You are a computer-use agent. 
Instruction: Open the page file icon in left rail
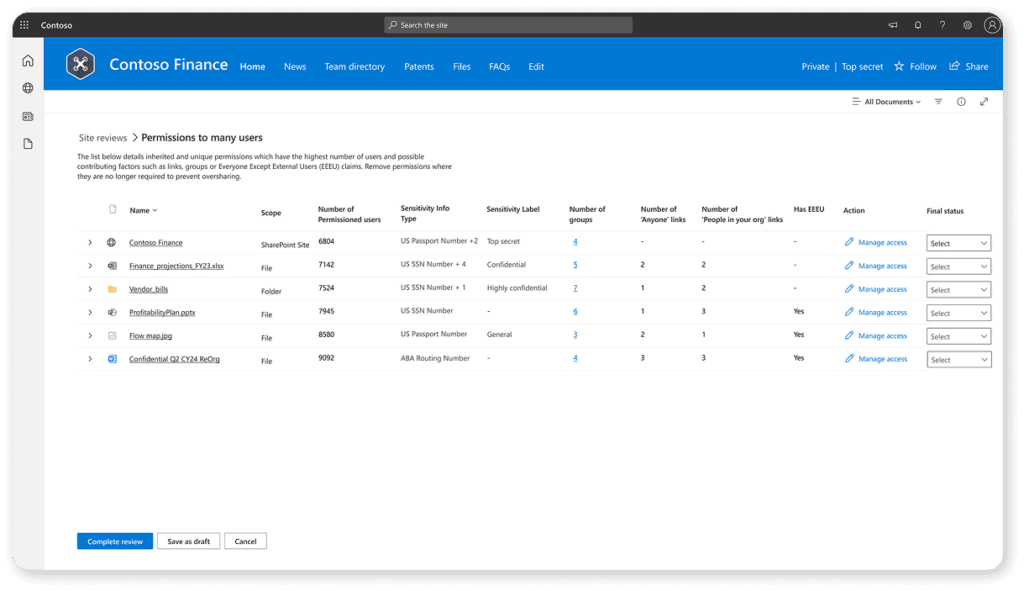(x=27, y=144)
